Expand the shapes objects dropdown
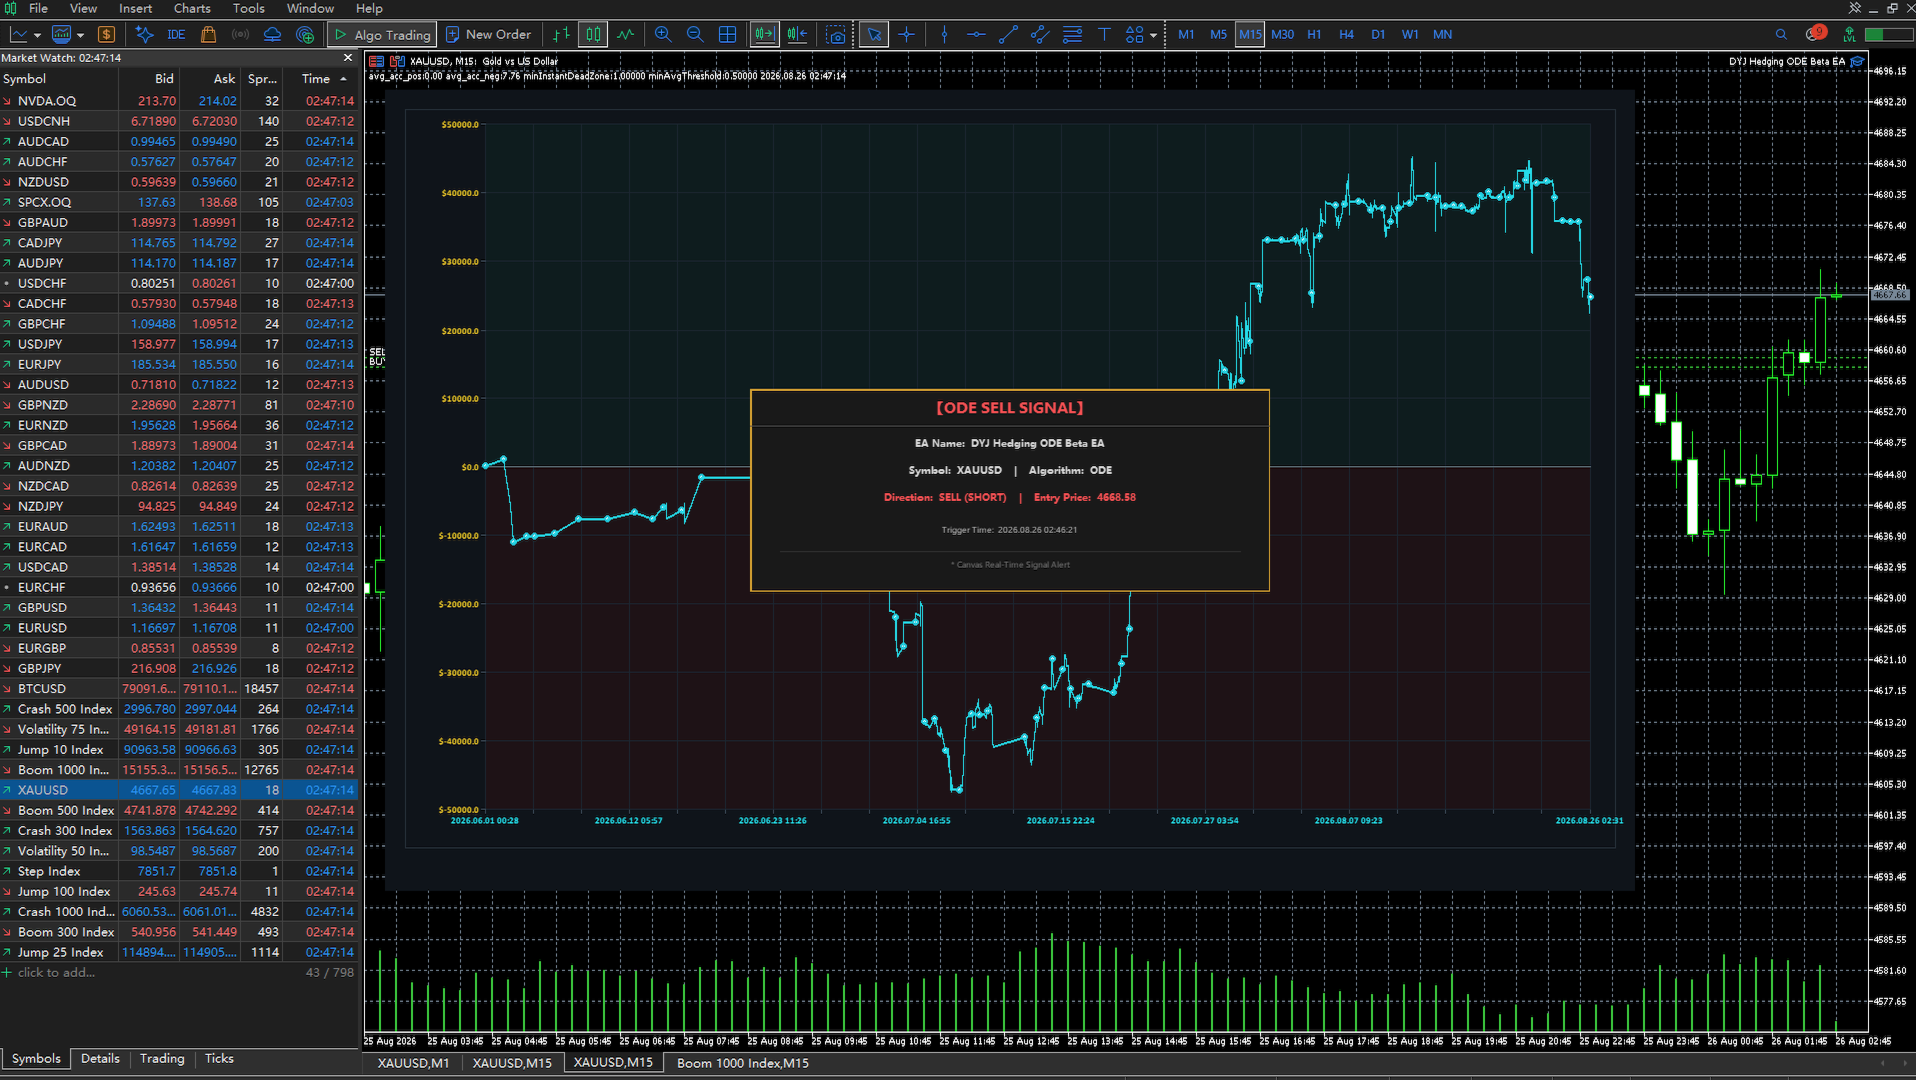Viewport: 1916px width, 1080px height. (x=1153, y=35)
